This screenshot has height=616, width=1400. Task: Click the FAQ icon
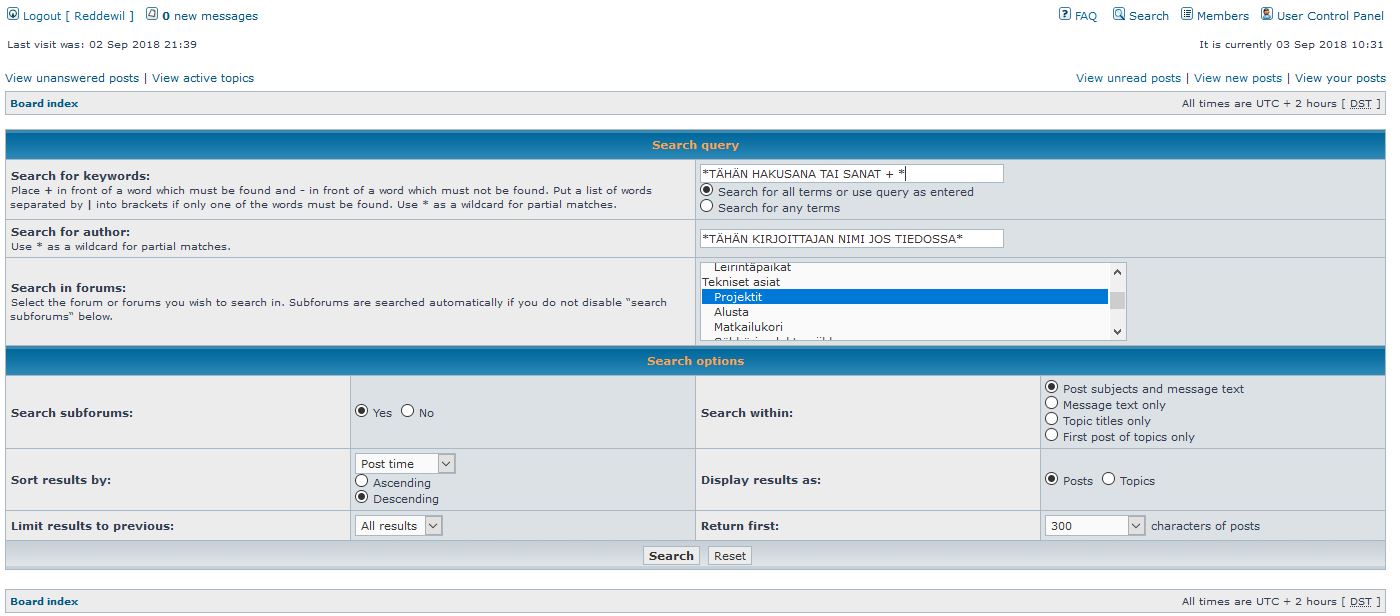1065,15
